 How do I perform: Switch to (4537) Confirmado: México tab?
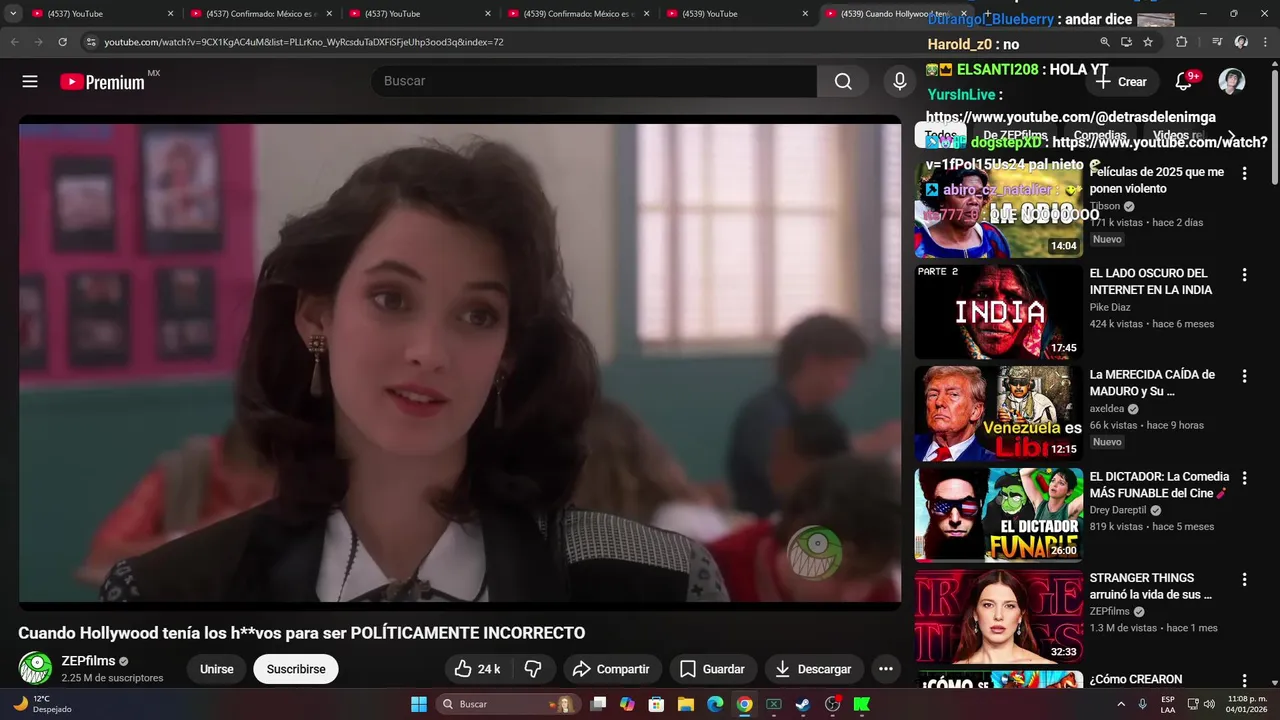260,14
